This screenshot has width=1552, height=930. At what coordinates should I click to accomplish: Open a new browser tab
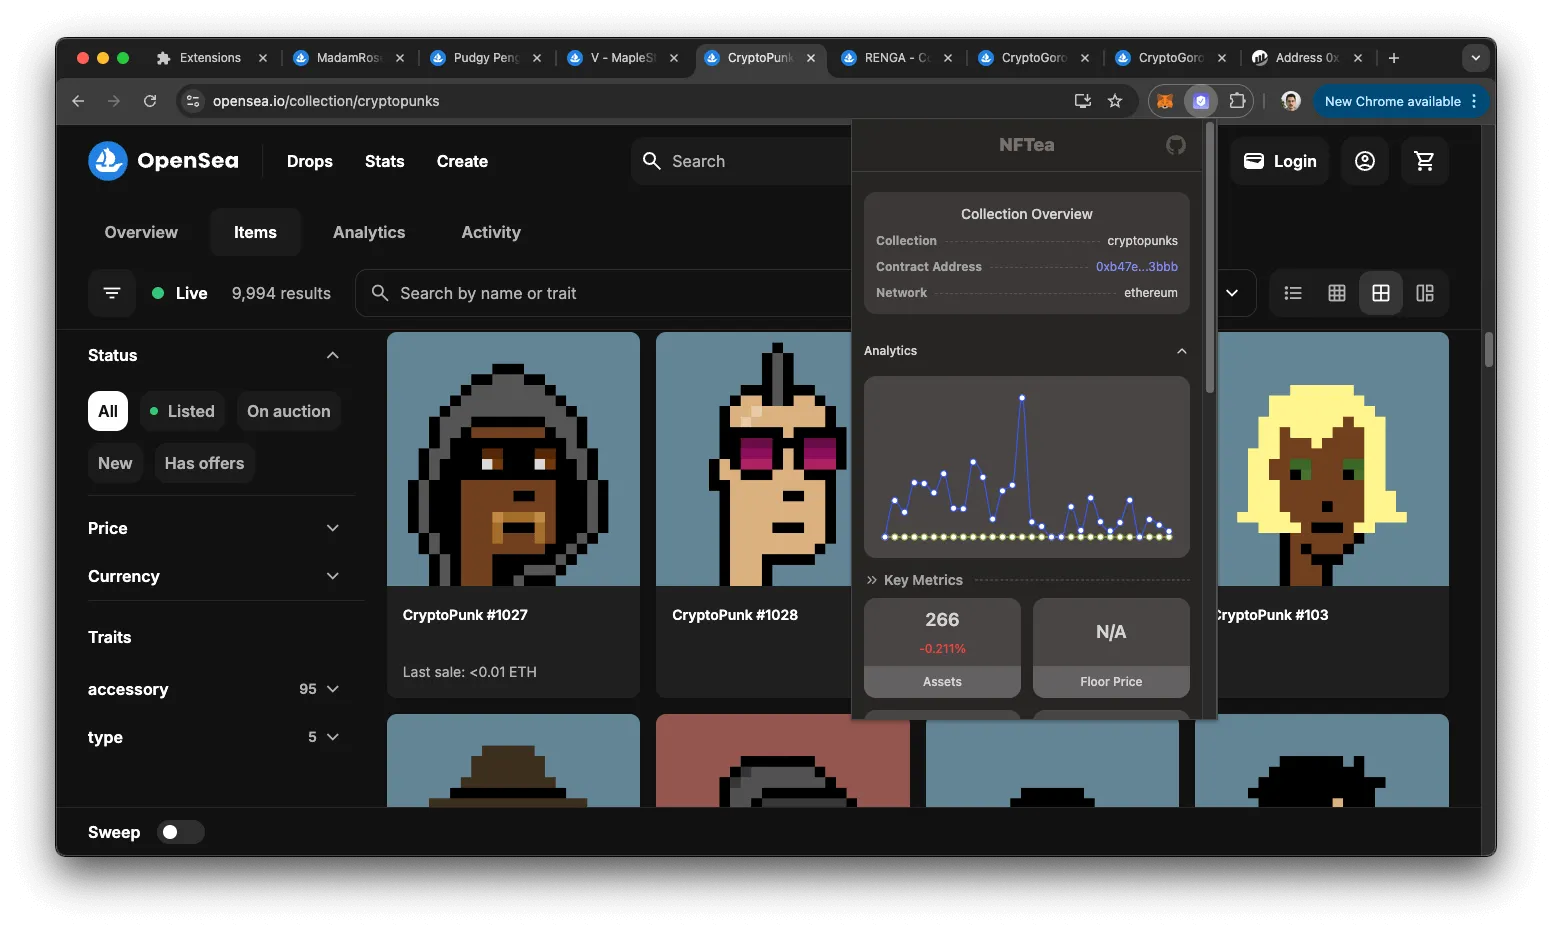click(x=1394, y=58)
